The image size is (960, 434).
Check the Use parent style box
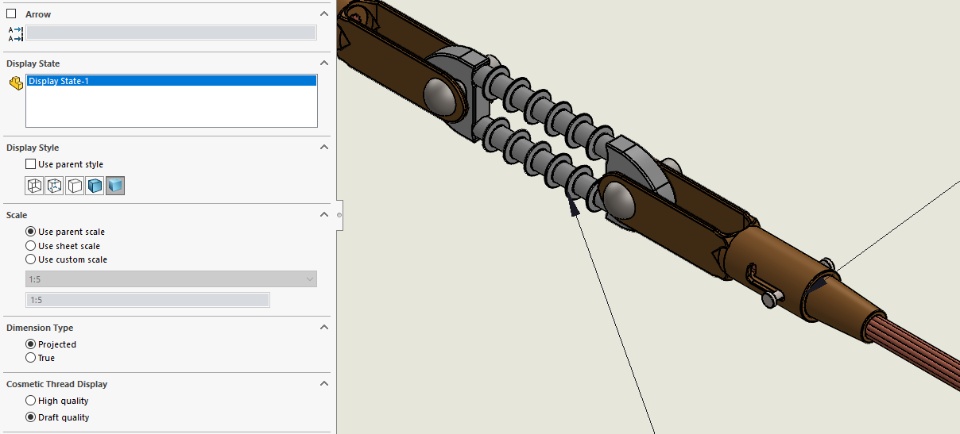click(x=31, y=164)
